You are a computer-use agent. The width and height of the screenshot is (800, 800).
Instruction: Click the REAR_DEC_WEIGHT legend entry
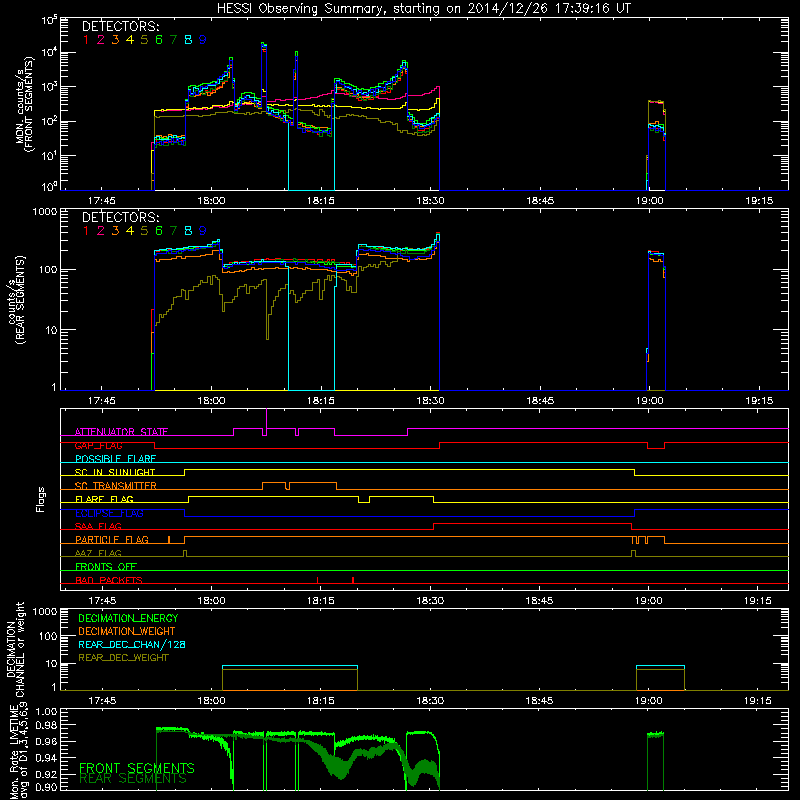[123, 658]
